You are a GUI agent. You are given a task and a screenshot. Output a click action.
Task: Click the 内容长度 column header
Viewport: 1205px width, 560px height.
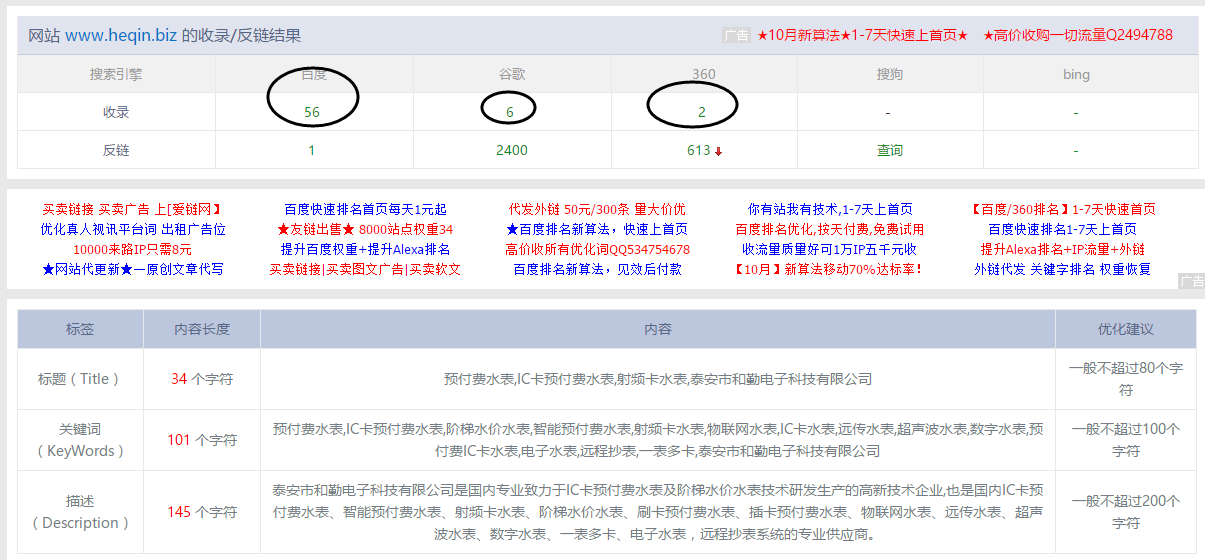point(202,329)
